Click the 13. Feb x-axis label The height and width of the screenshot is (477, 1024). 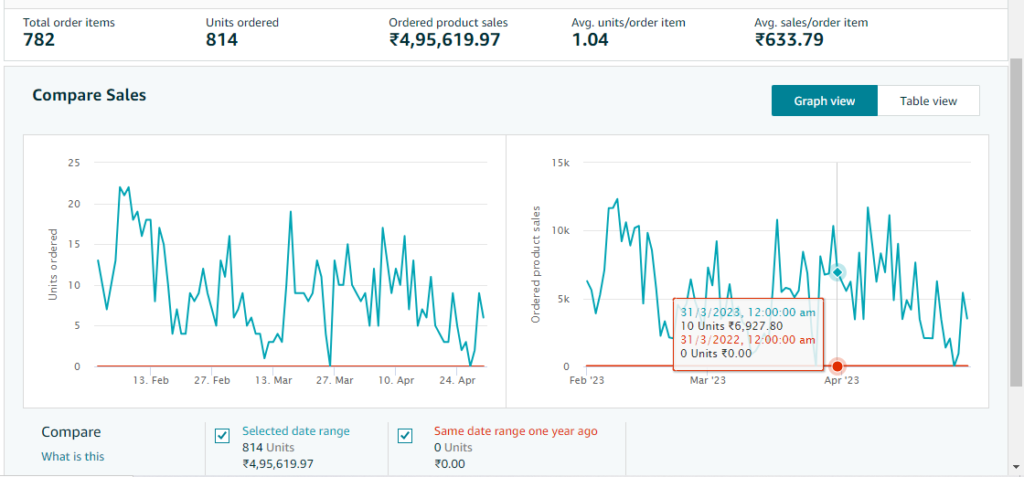tap(153, 381)
